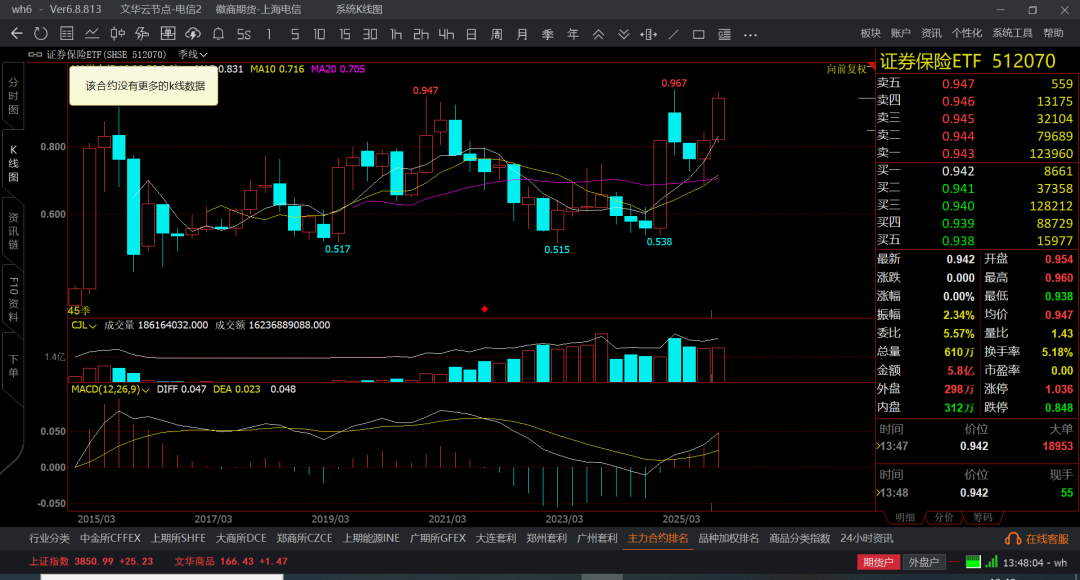Viewport: 1080px width, 580px height.
Task: Switch to daily 日 K-line period
Action: [x=471, y=34]
